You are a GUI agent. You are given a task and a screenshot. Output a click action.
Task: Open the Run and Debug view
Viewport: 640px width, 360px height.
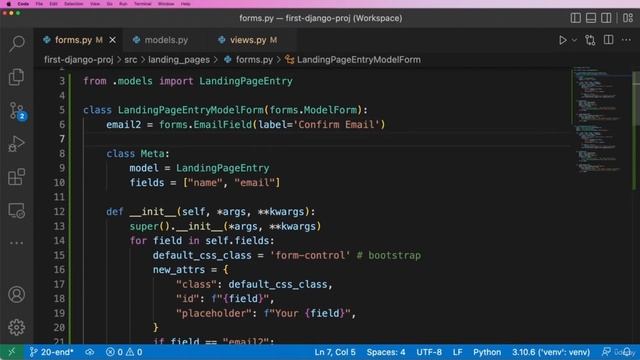[x=17, y=144]
